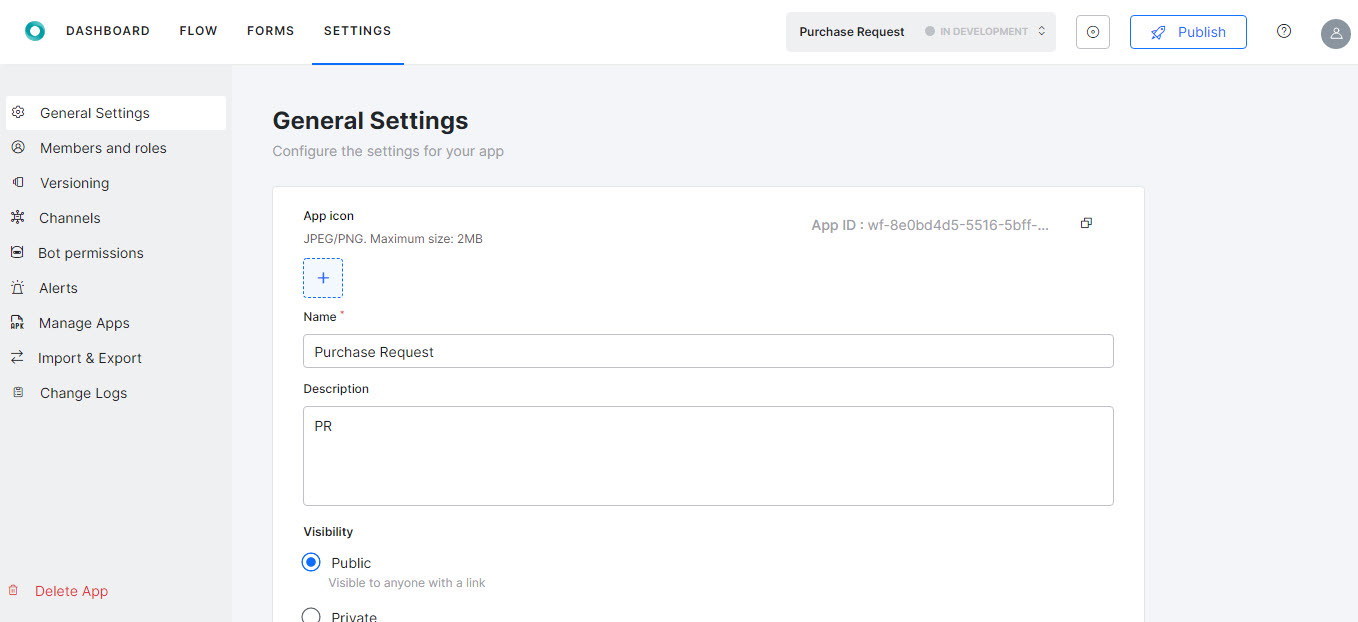Copy the App ID using the copy icon
1358x622 pixels.
tap(1086, 223)
